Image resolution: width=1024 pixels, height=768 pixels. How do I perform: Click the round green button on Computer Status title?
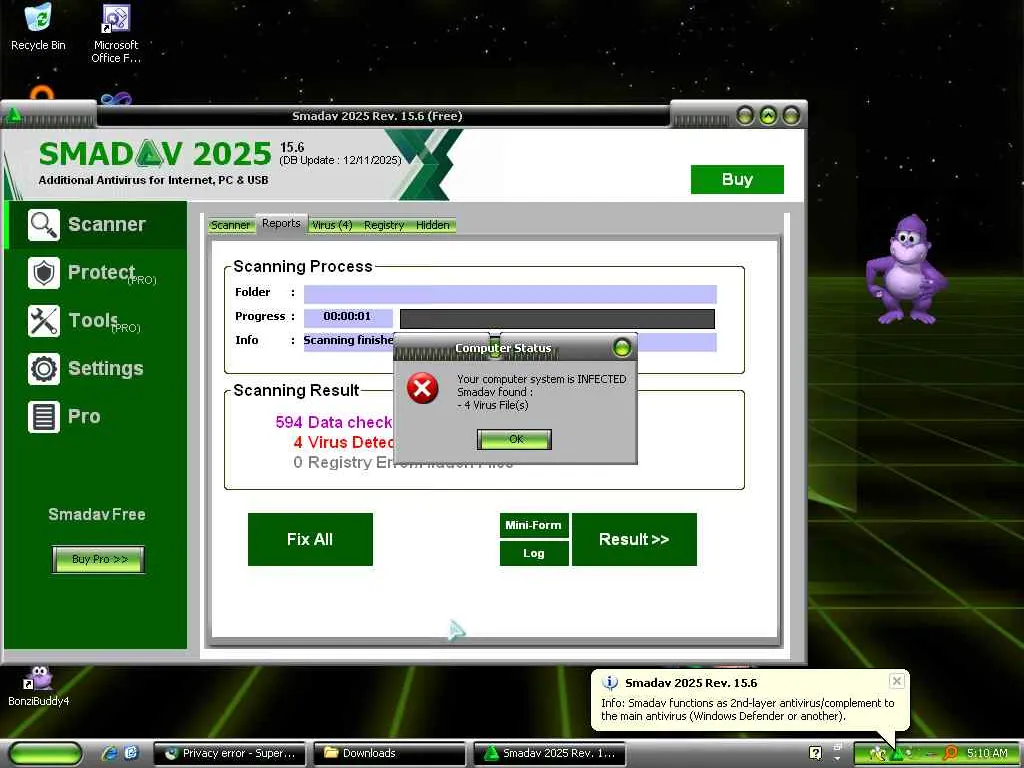click(x=622, y=347)
